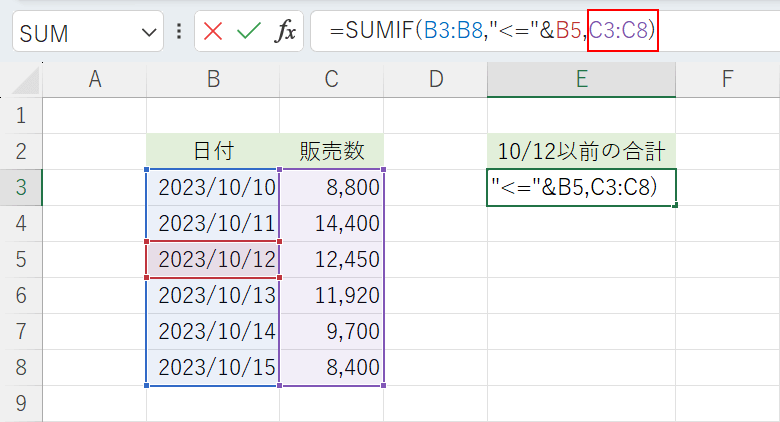
Task: Confirm the formula with the checkmark icon
Action: pyautogui.click(x=248, y=32)
